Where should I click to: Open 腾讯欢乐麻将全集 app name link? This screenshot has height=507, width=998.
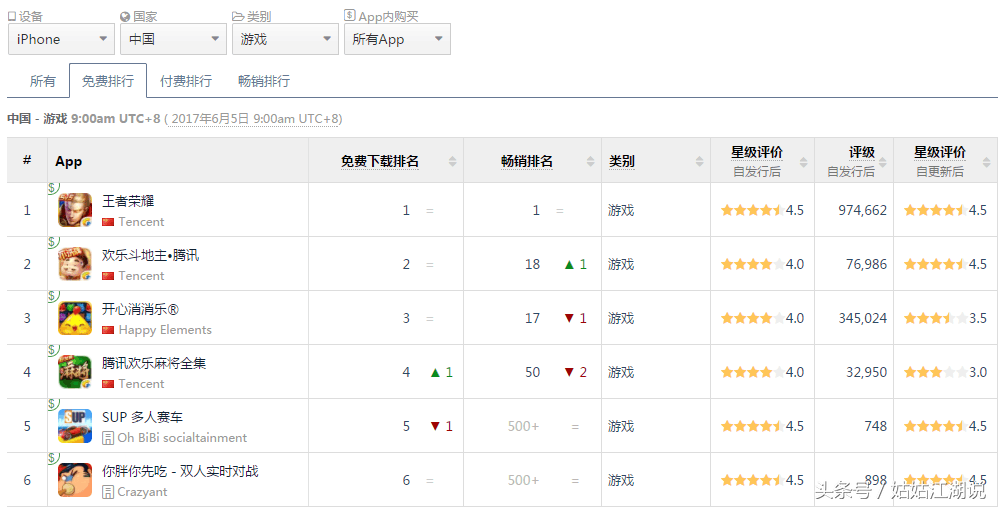coord(154,363)
